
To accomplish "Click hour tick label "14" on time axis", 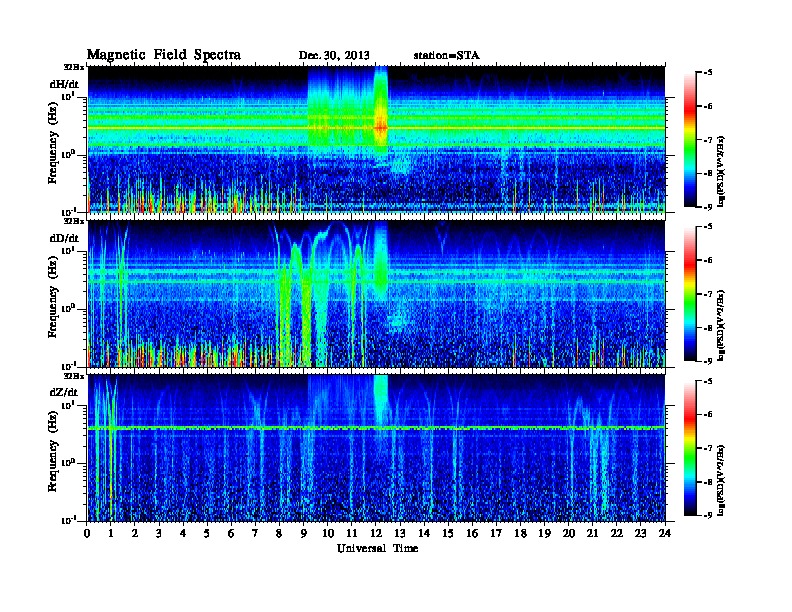I will click(x=424, y=533).
